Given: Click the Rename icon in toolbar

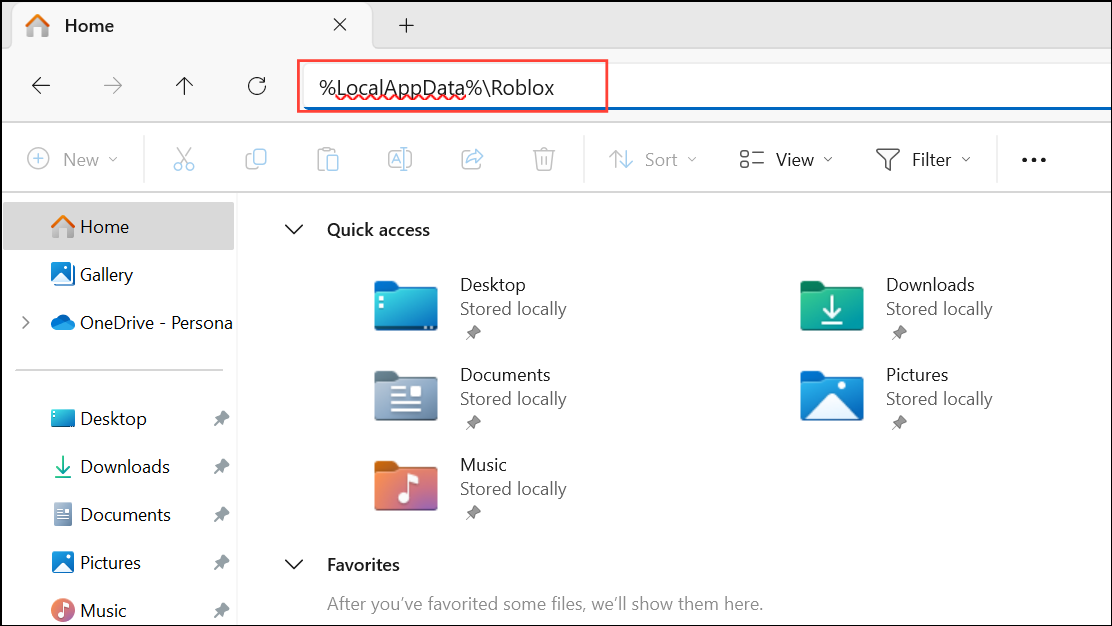Looking at the screenshot, I should click(400, 159).
